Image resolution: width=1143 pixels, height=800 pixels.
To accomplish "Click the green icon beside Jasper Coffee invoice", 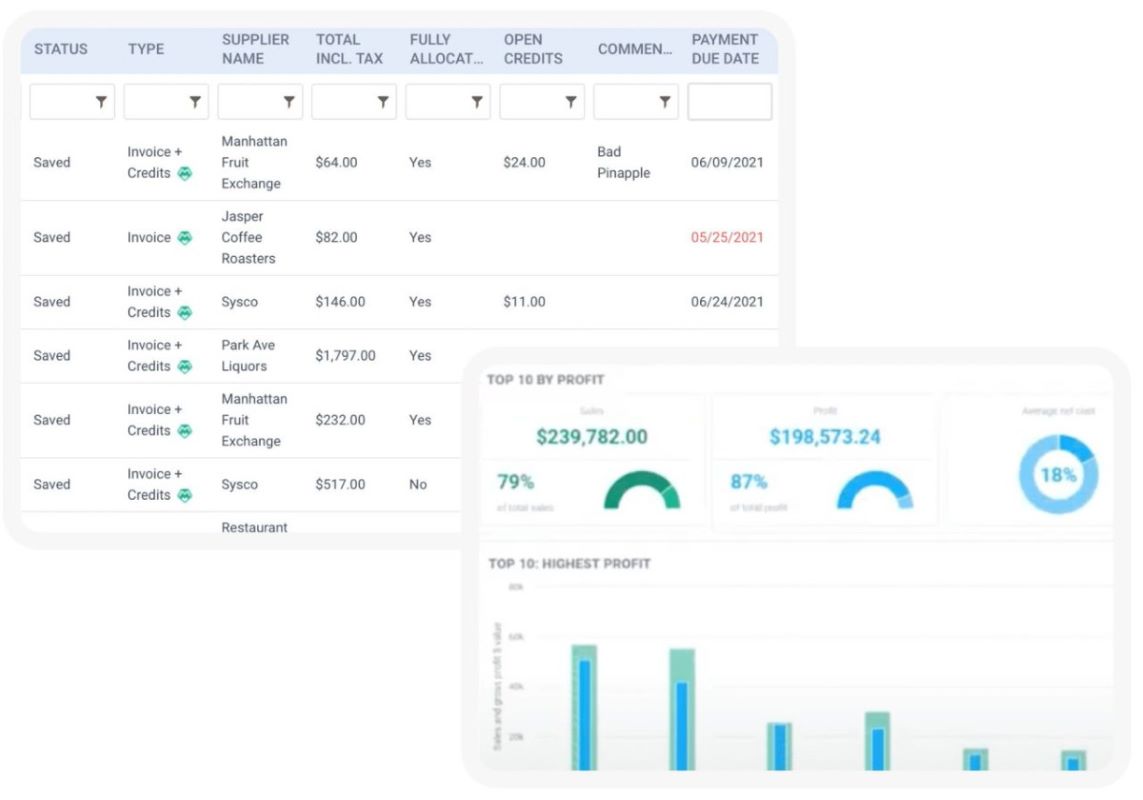I will (185, 238).
